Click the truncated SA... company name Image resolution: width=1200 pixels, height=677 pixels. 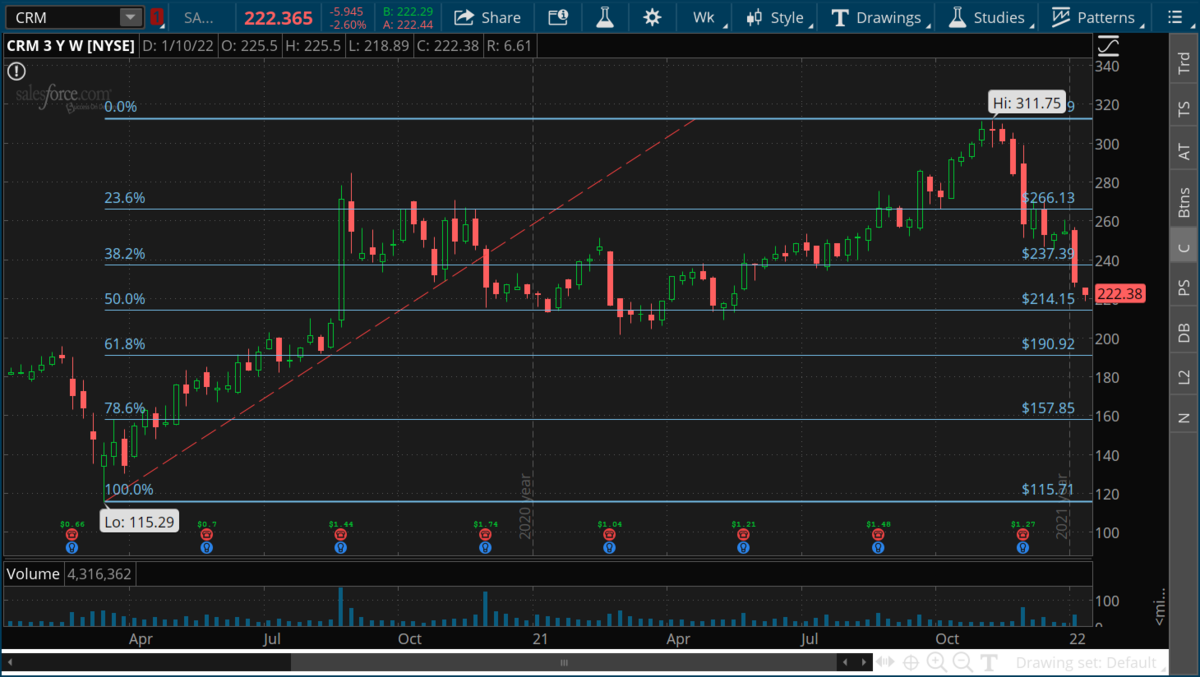[199, 17]
